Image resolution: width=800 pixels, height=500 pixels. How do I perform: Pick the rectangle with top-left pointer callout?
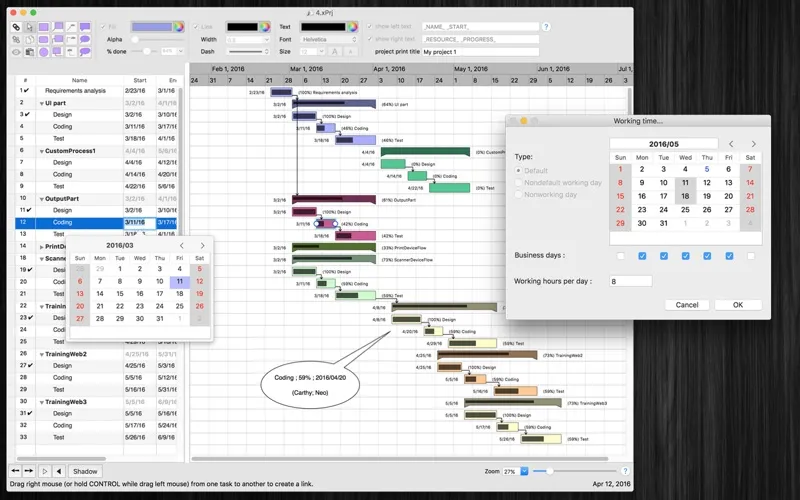pyautogui.click(x=58, y=27)
